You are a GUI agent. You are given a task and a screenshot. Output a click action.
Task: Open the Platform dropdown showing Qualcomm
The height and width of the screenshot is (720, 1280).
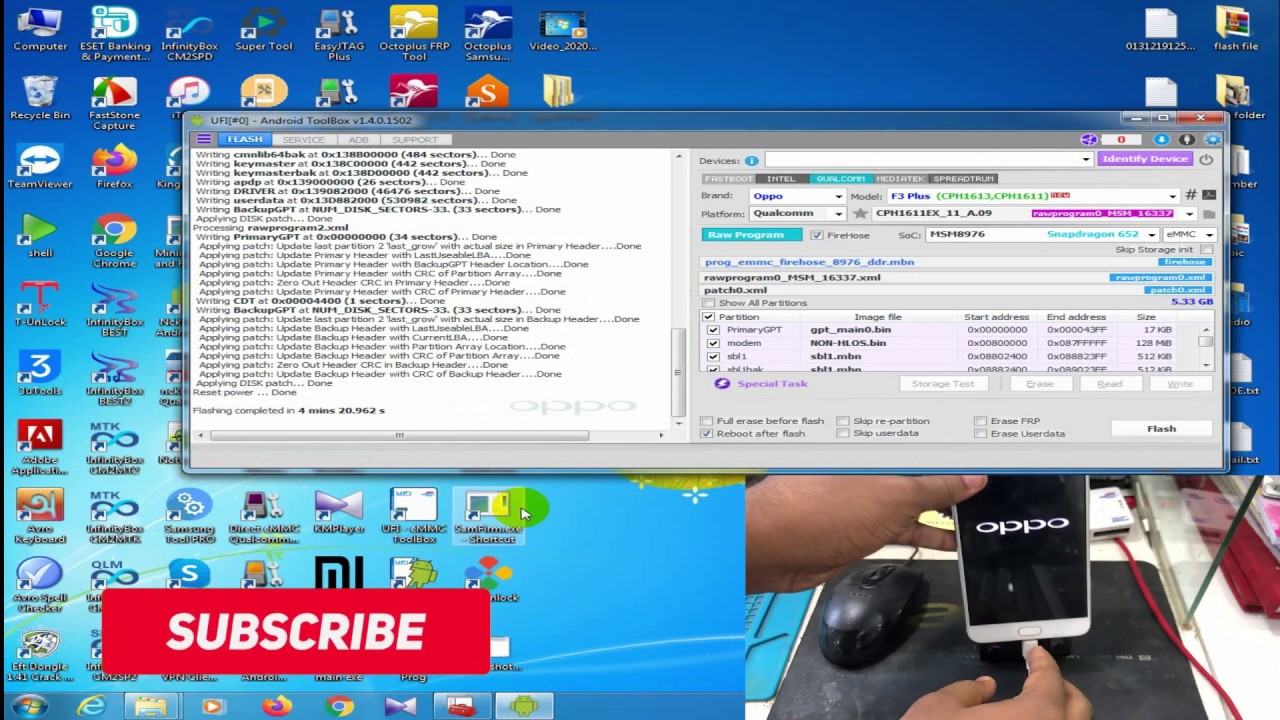click(x=838, y=214)
